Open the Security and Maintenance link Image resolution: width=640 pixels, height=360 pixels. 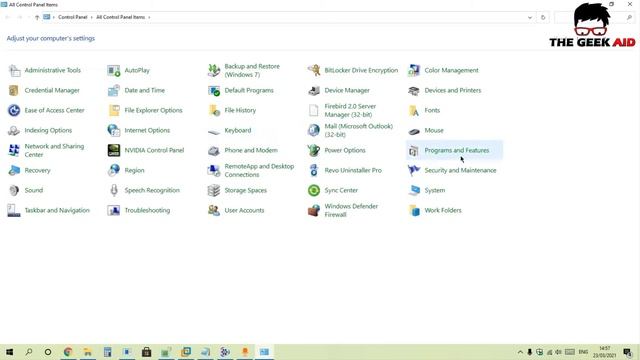tap(460, 170)
